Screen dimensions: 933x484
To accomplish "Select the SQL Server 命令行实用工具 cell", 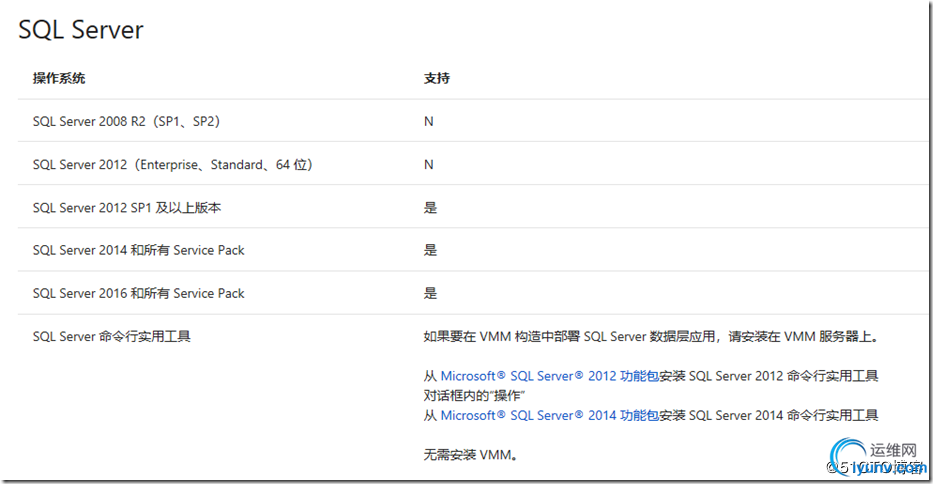I will (x=111, y=337).
